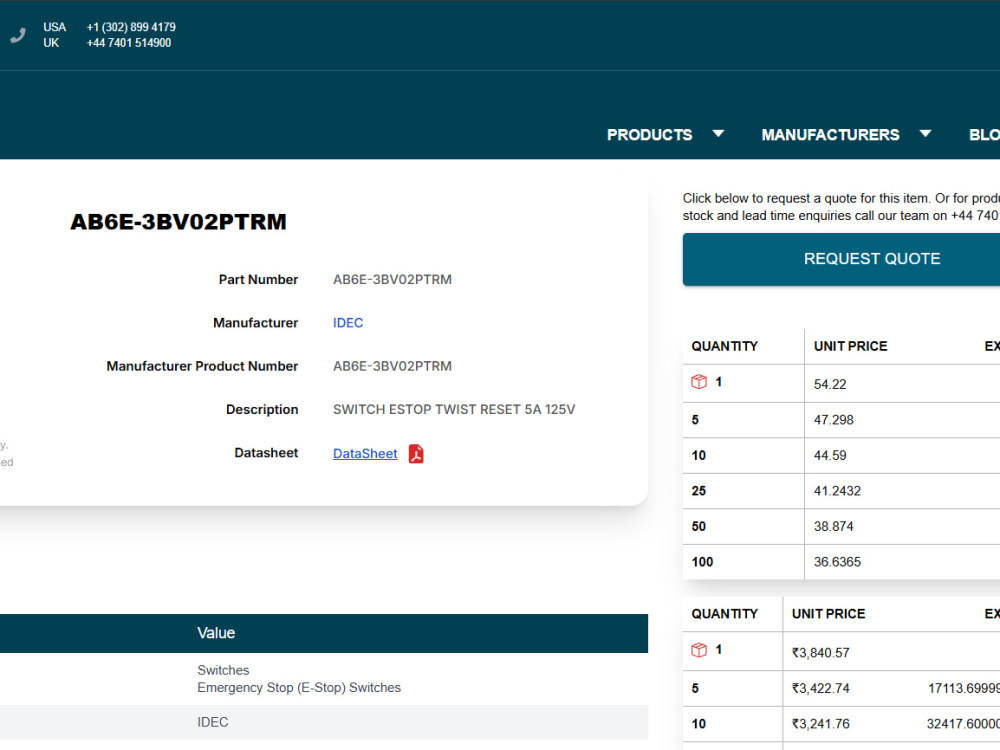The width and height of the screenshot is (1000, 750).
Task: Open the red PDF datasheet icon
Action: tap(416, 453)
